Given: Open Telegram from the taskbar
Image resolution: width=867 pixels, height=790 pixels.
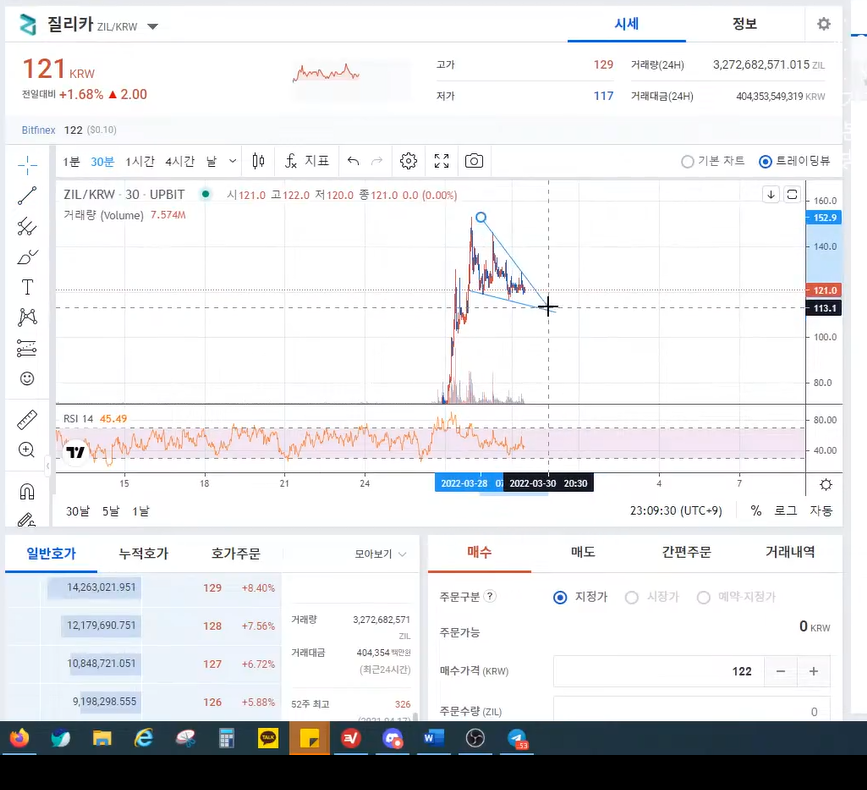Looking at the screenshot, I should coord(517,738).
